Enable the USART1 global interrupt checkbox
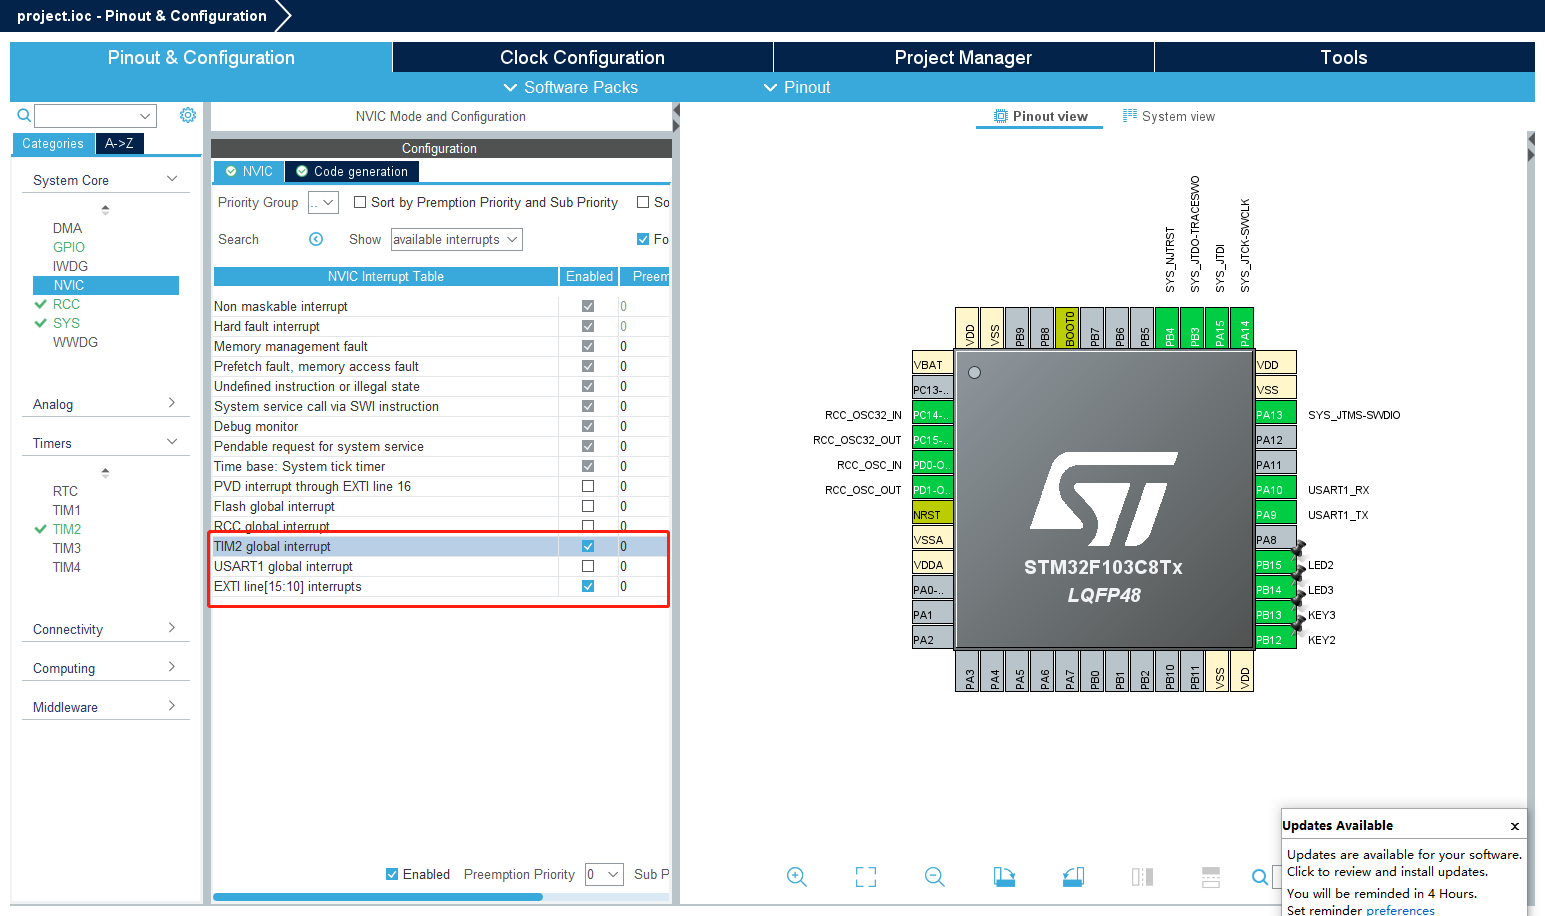 (588, 566)
